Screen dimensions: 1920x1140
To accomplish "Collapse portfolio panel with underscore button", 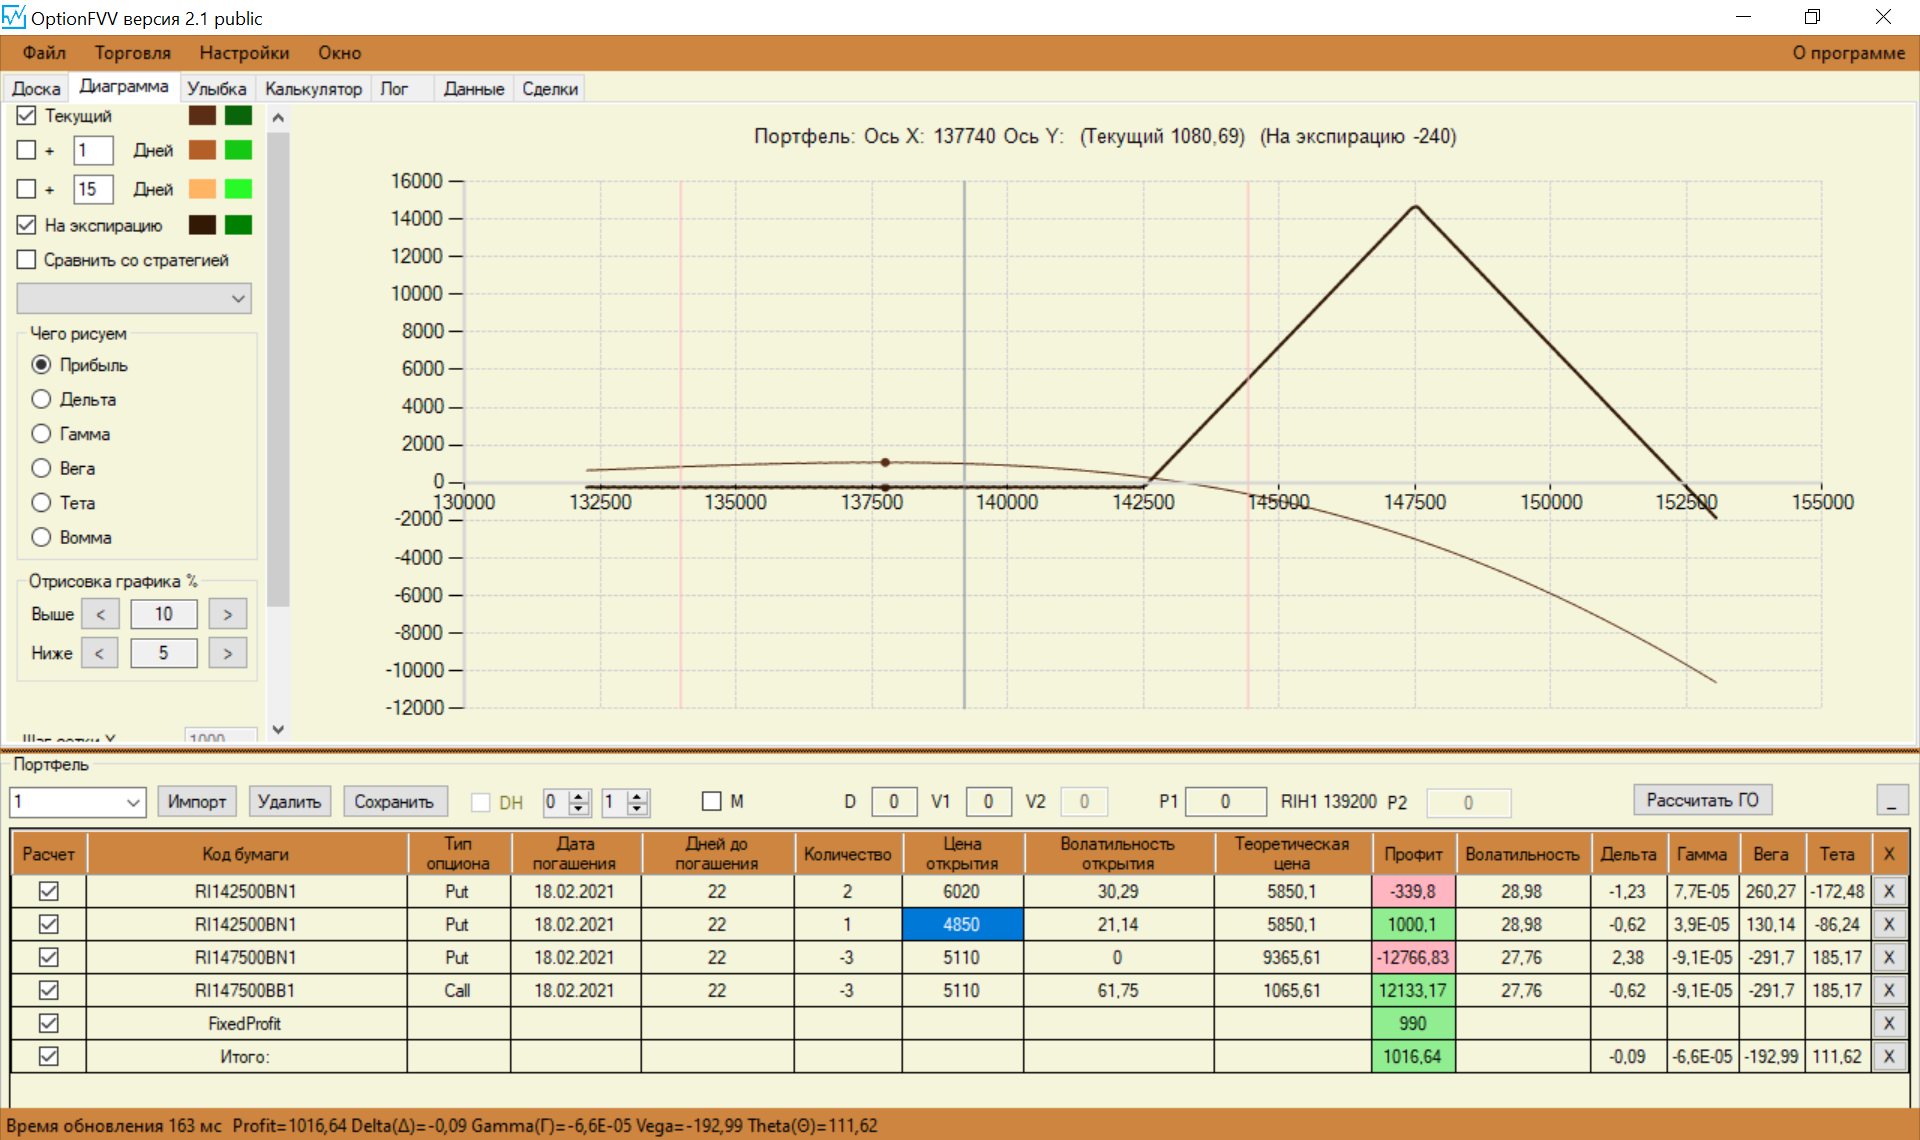I will click(x=1891, y=801).
